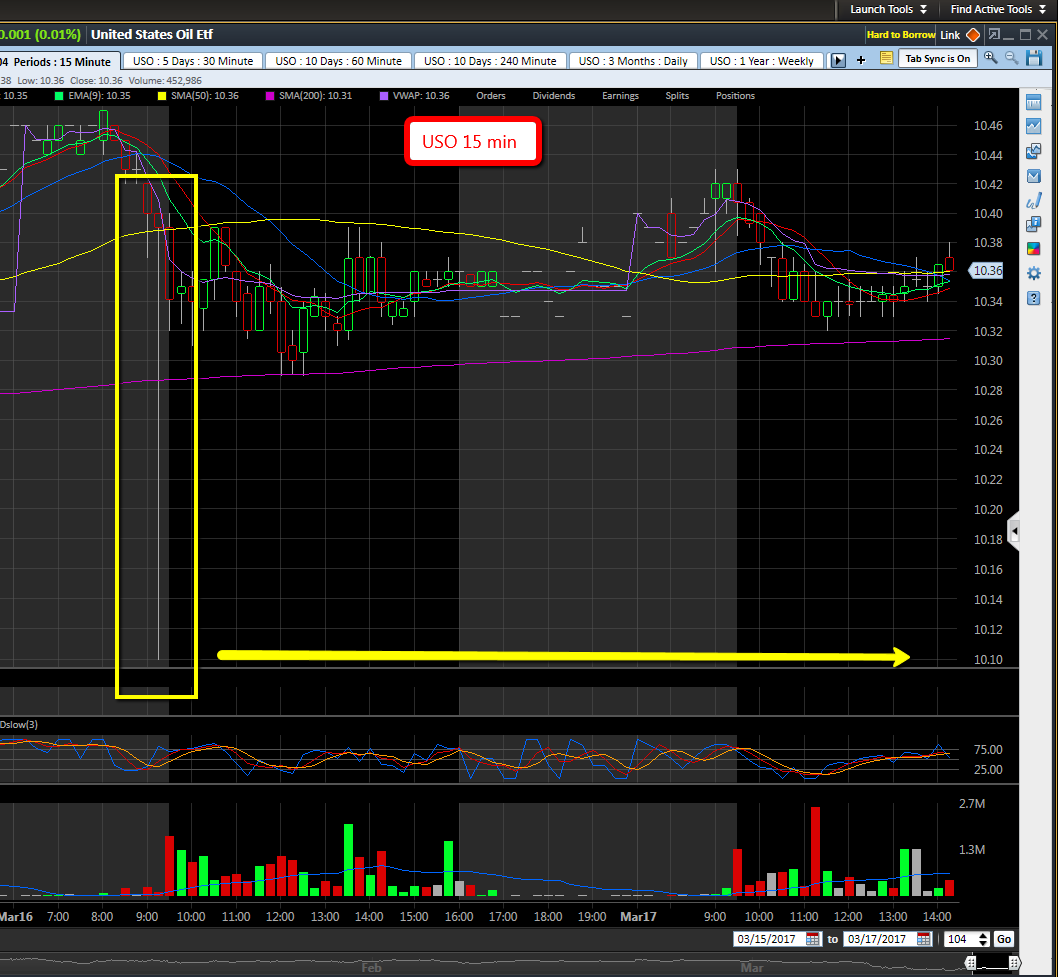
Task: Add a new chart tab with plus button
Action: pyautogui.click(x=861, y=60)
